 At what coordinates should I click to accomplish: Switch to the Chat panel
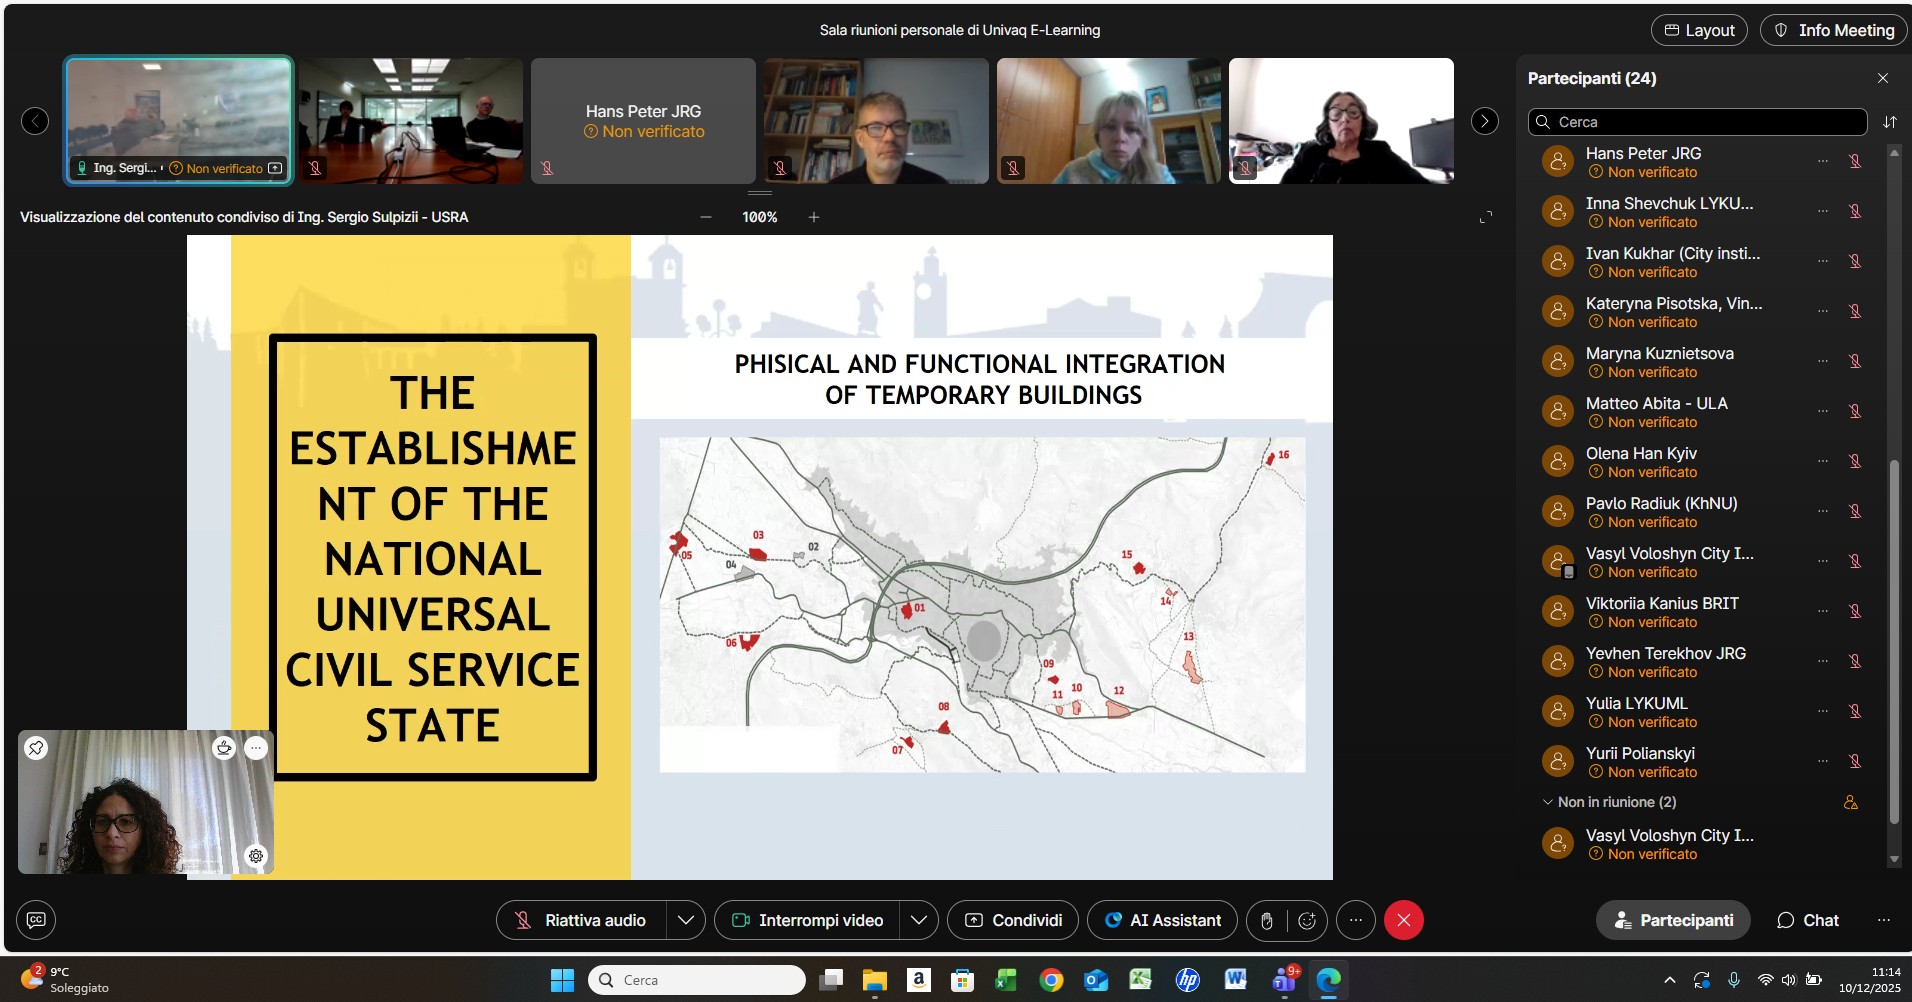(x=1807, y=920)
